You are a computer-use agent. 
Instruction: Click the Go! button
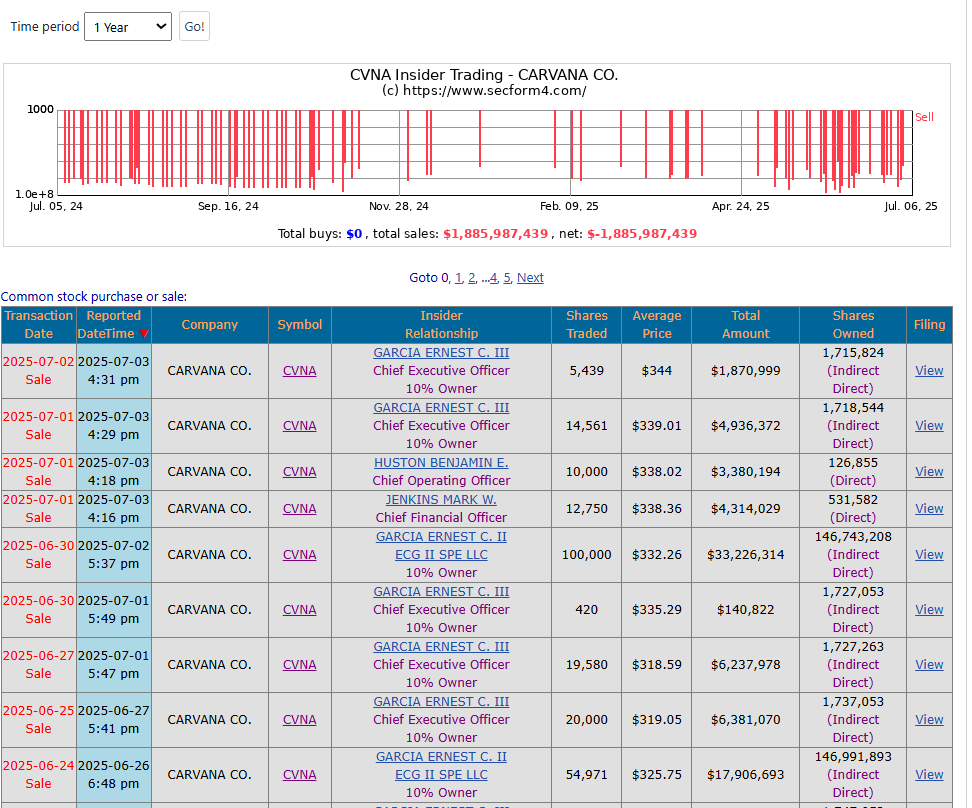194,27
